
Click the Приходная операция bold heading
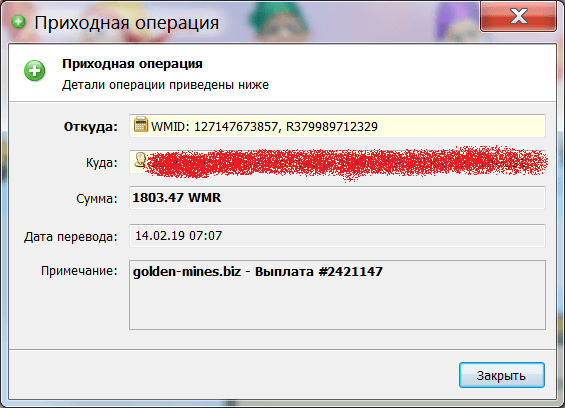(x=132, y=64)
